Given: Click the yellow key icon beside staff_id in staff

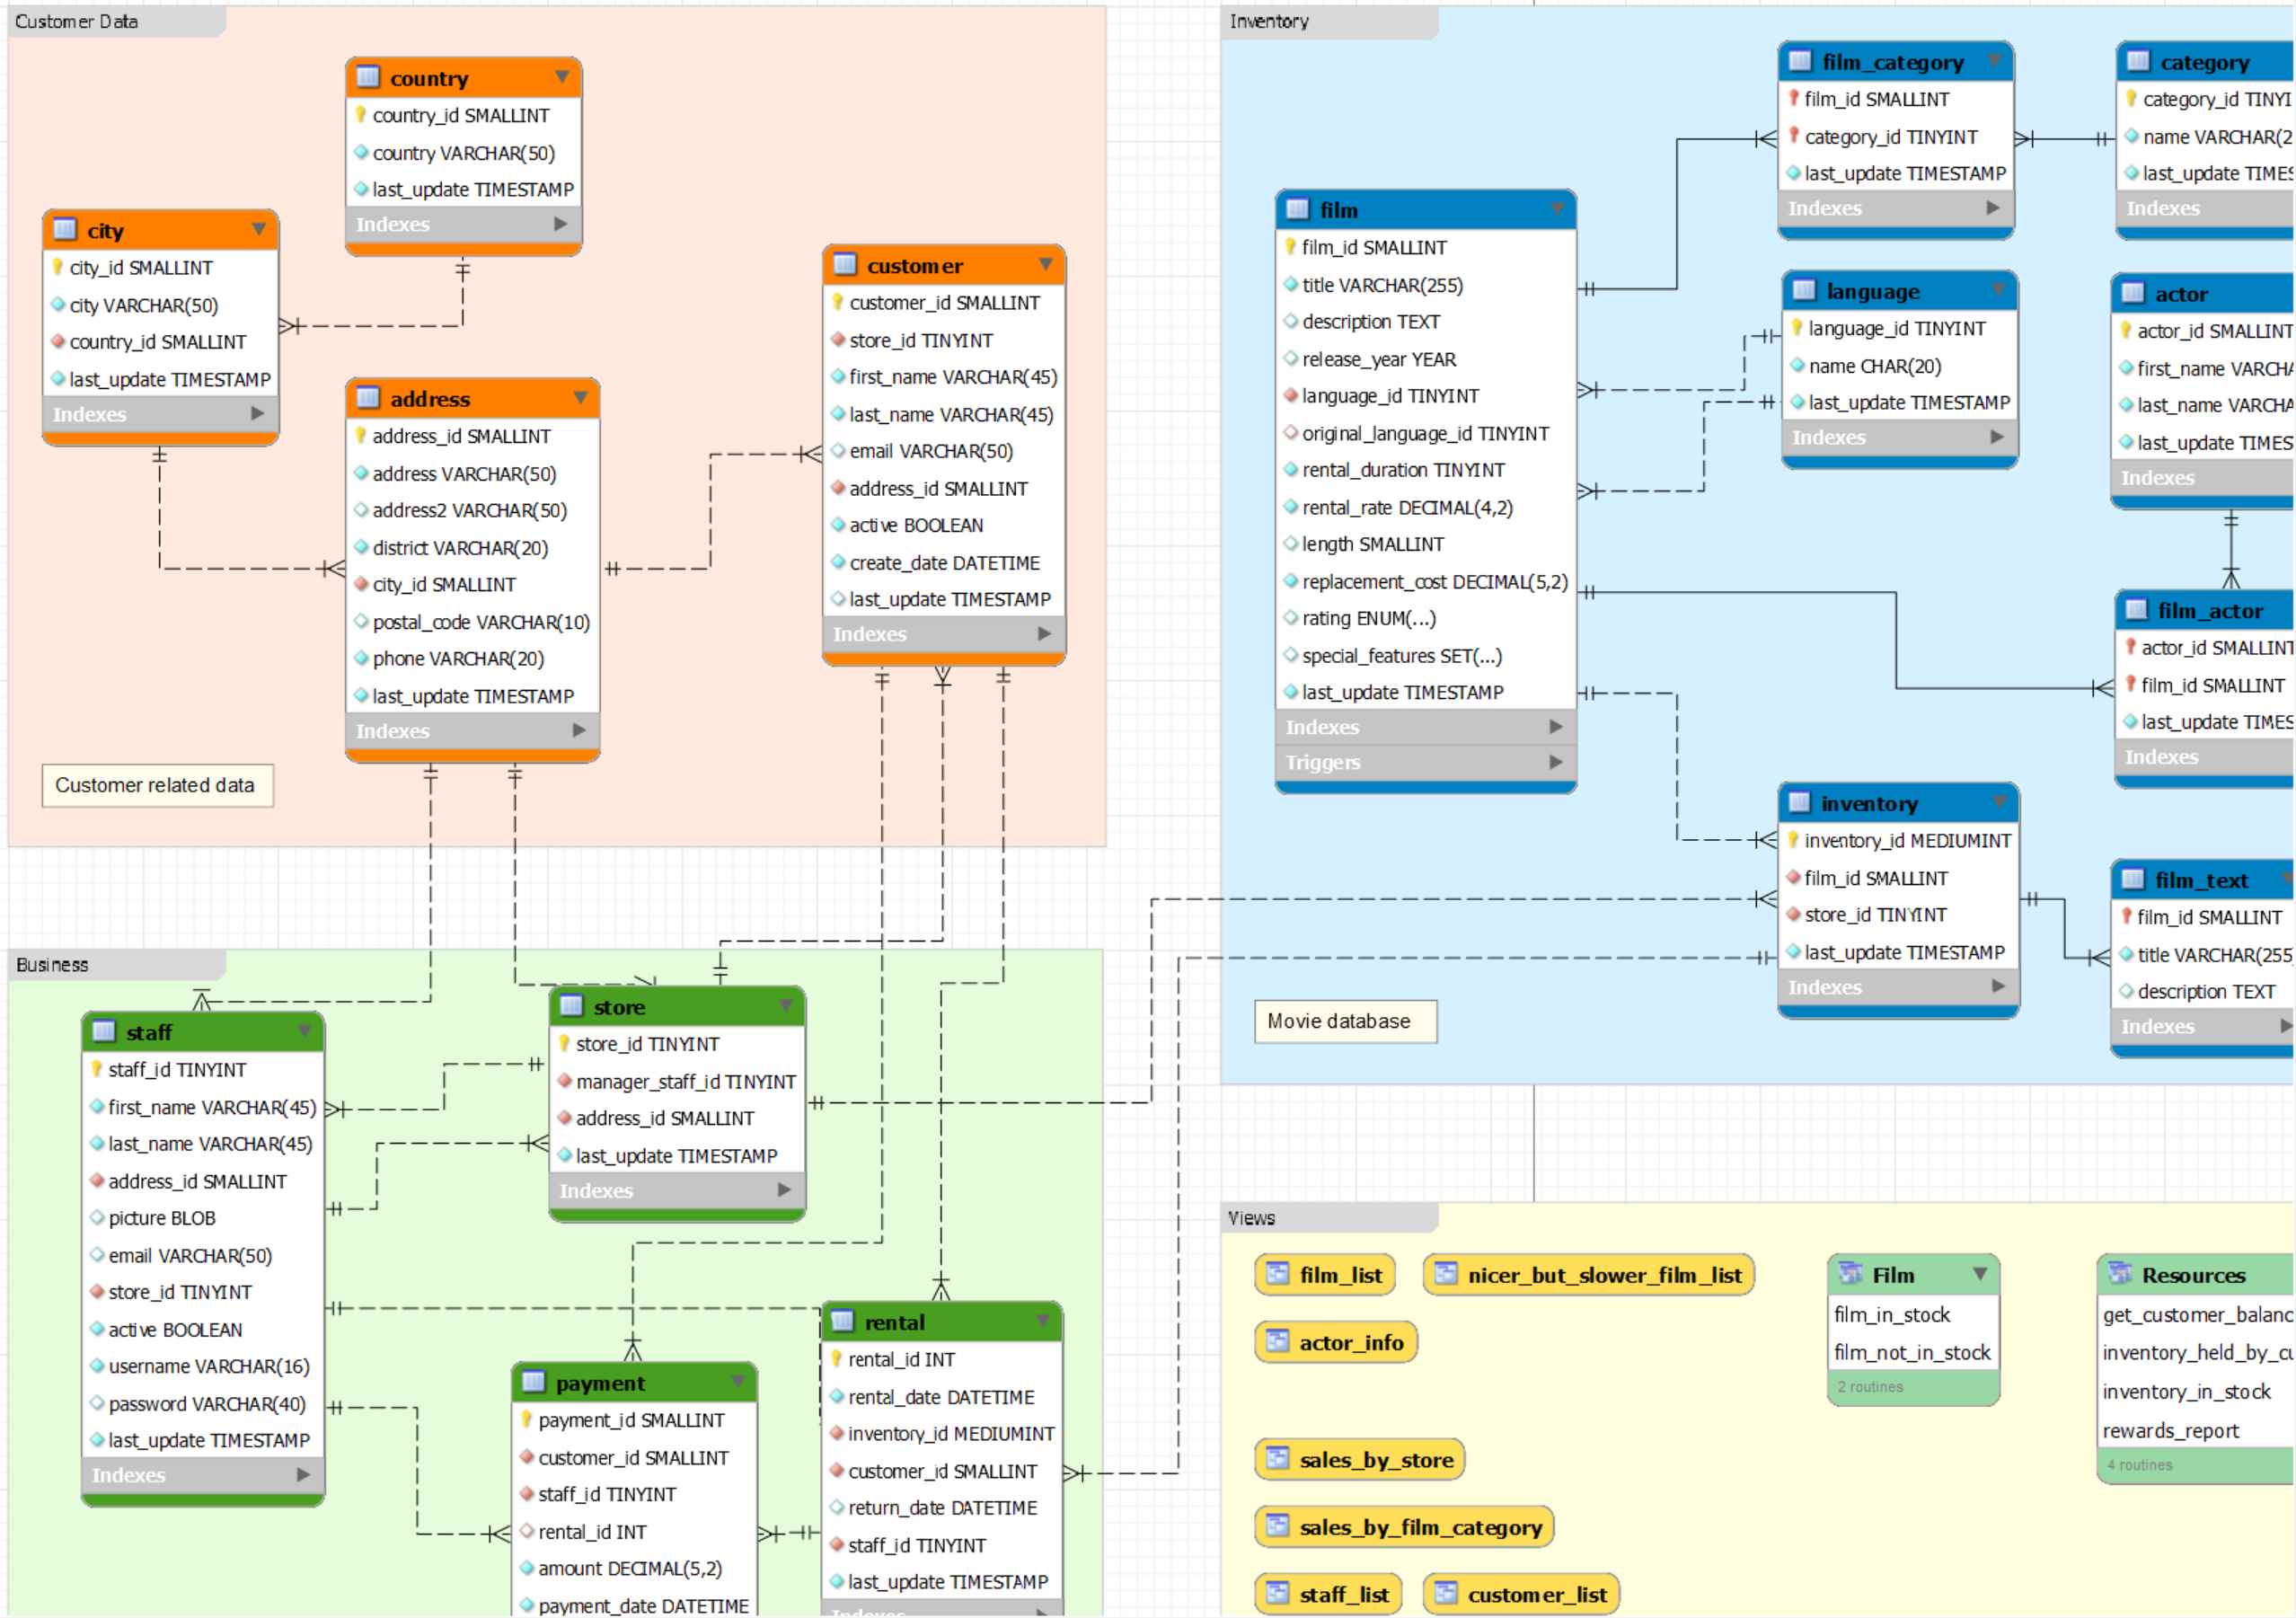Looking at the screenshot, I should pyautogui.click(x=94, y=1069).
